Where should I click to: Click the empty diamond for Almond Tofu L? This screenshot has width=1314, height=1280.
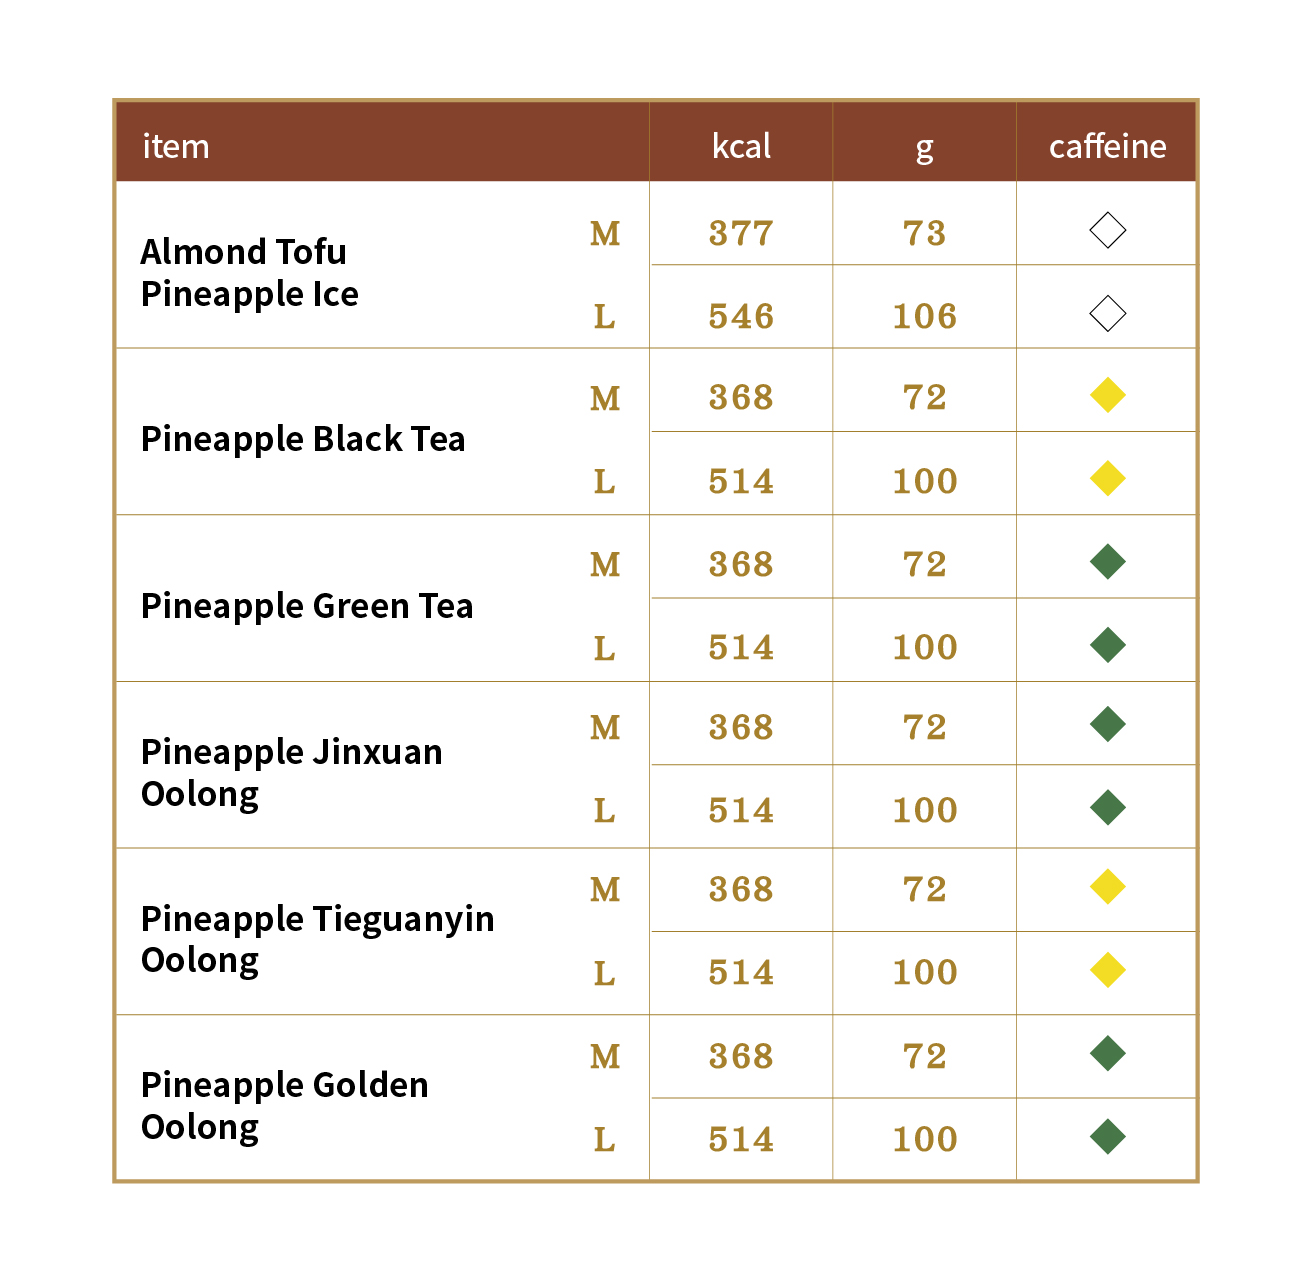[1107, 314]
